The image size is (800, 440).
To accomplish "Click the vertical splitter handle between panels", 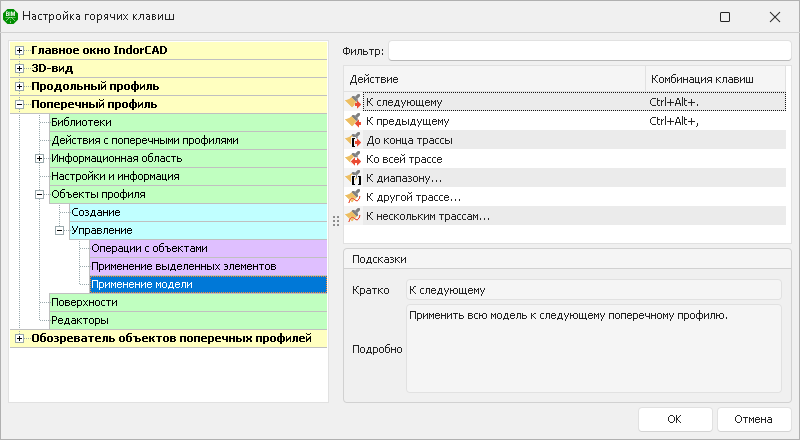I will click(x=336, y=220).
